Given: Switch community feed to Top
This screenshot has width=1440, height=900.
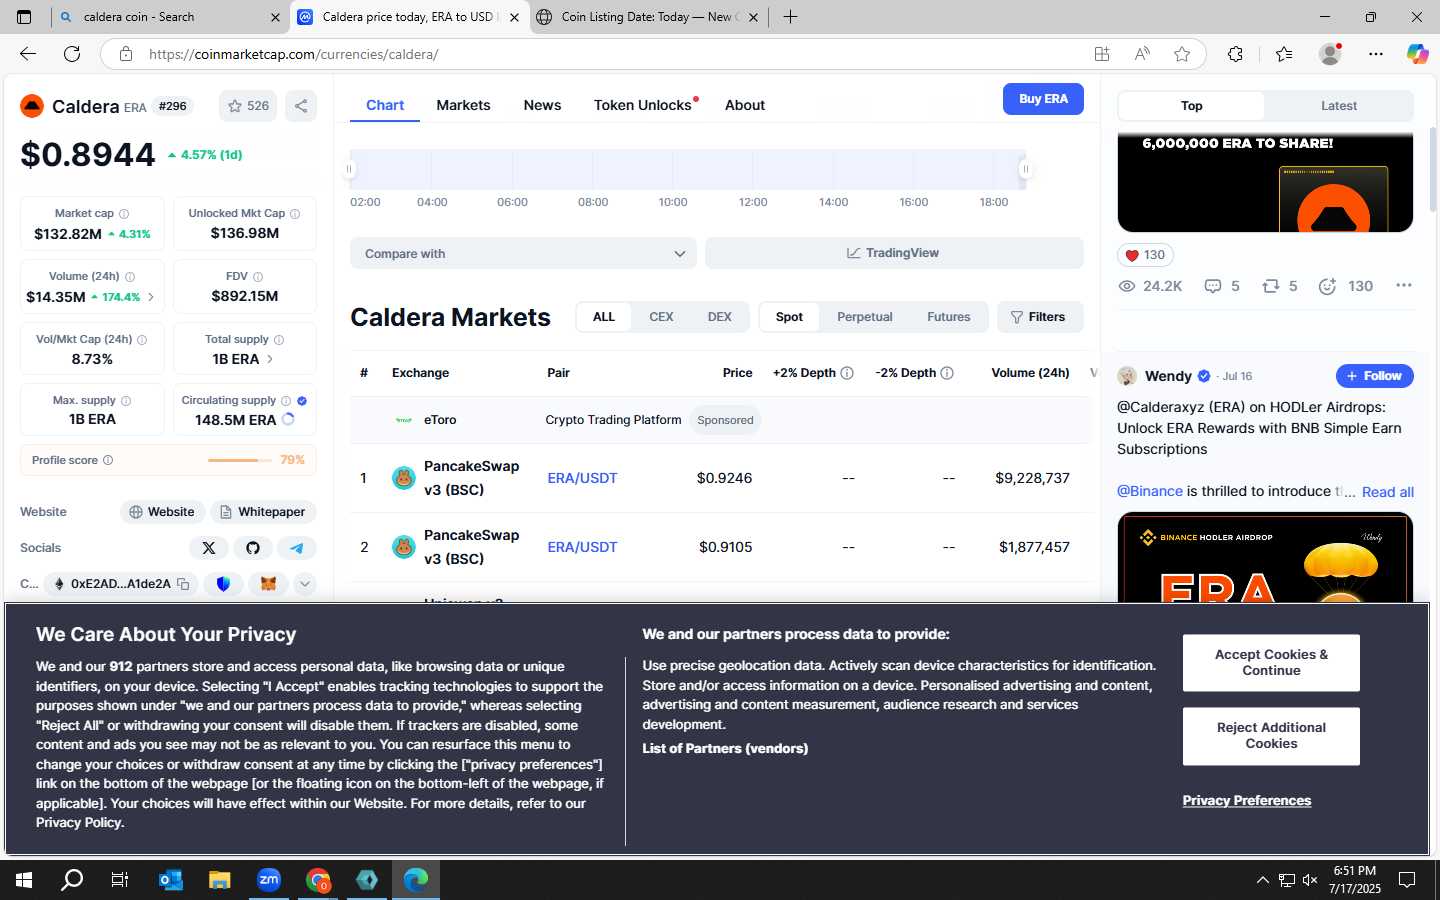Looking at the screenshot, I should point(1191,106).
